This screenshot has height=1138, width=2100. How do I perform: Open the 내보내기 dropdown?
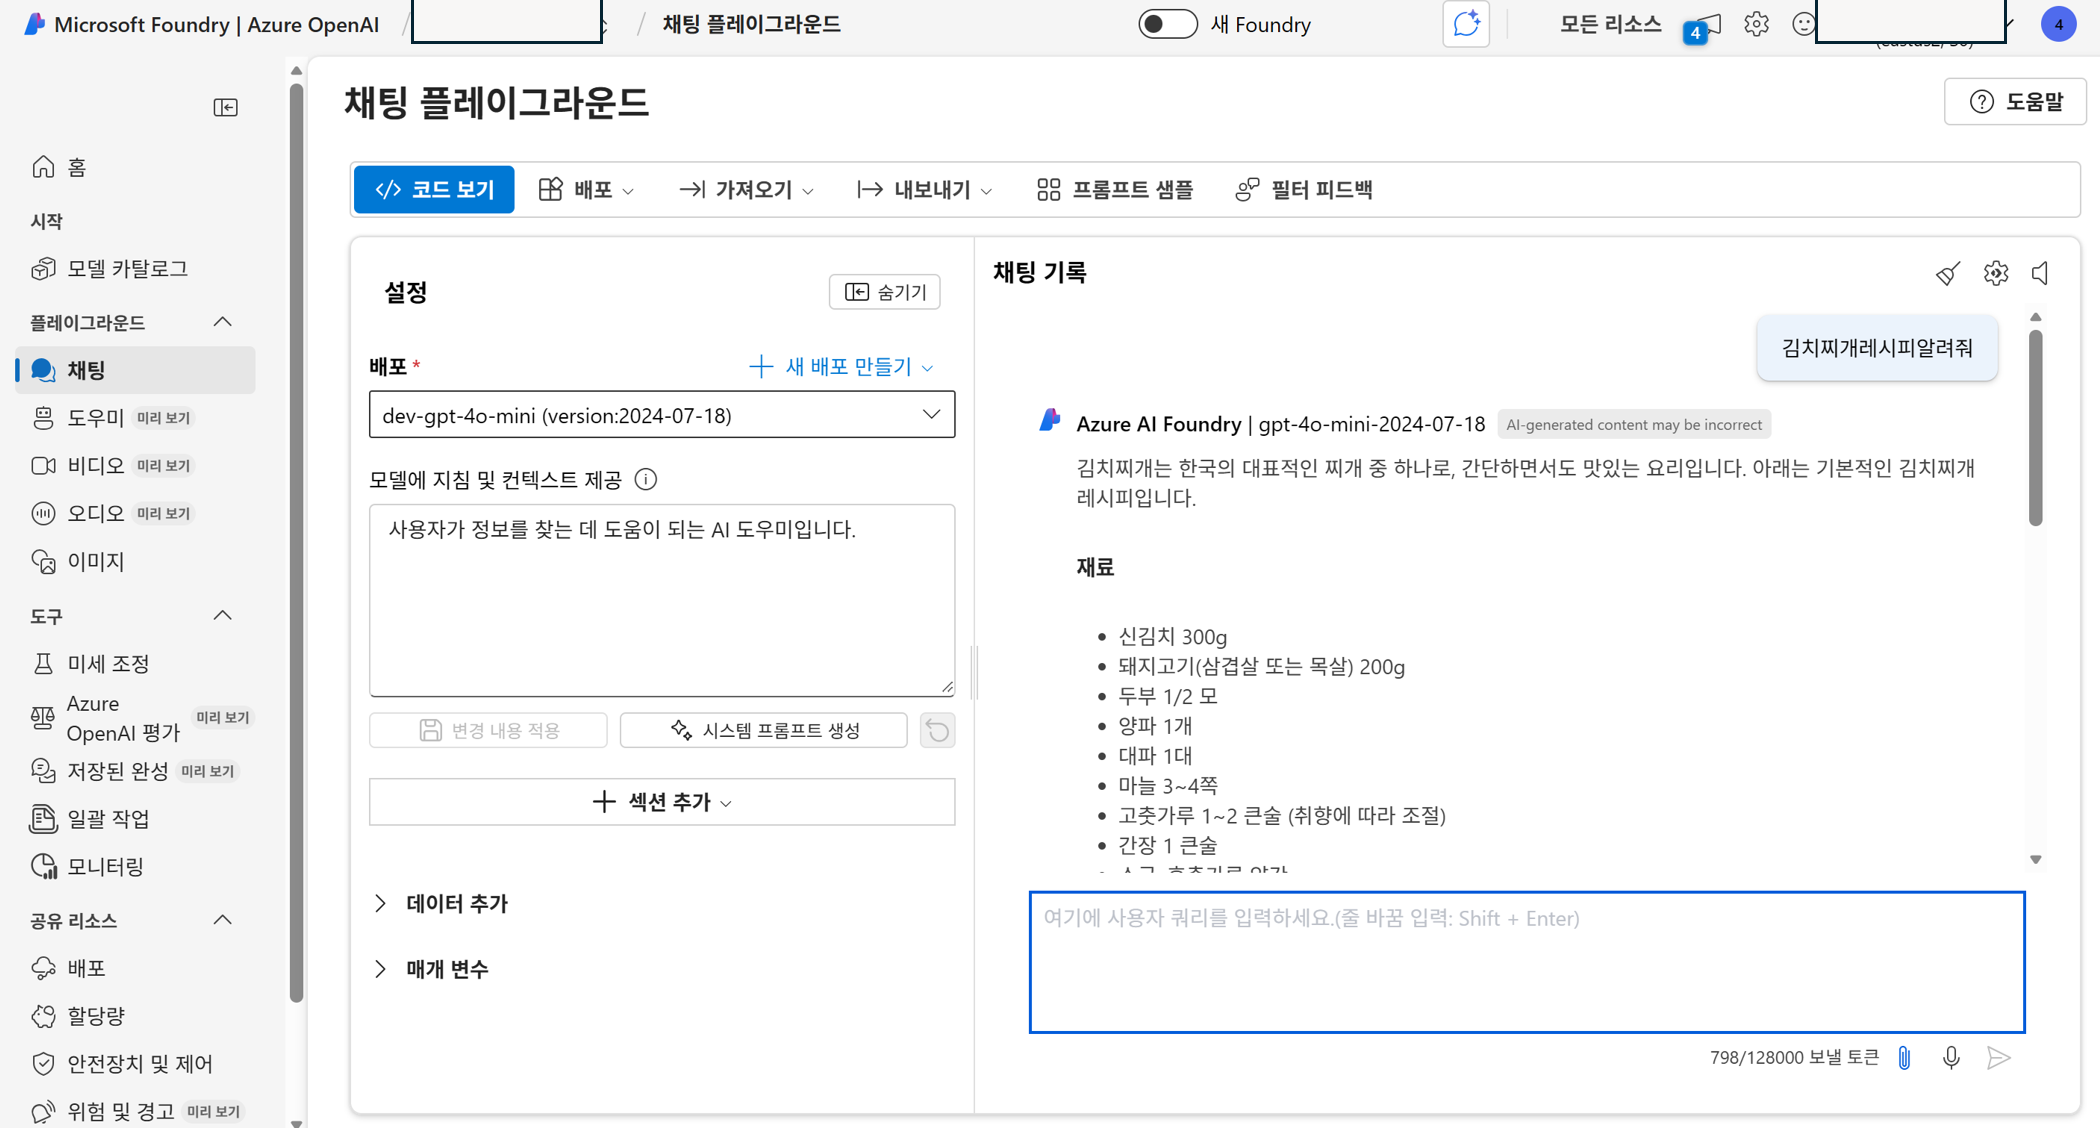(x=925, y=190)
